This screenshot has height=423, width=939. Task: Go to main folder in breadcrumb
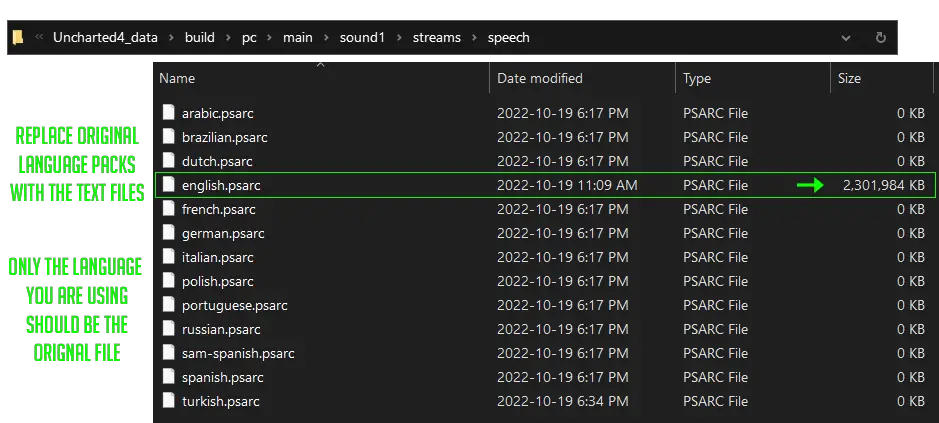click(x=298, y=37)
